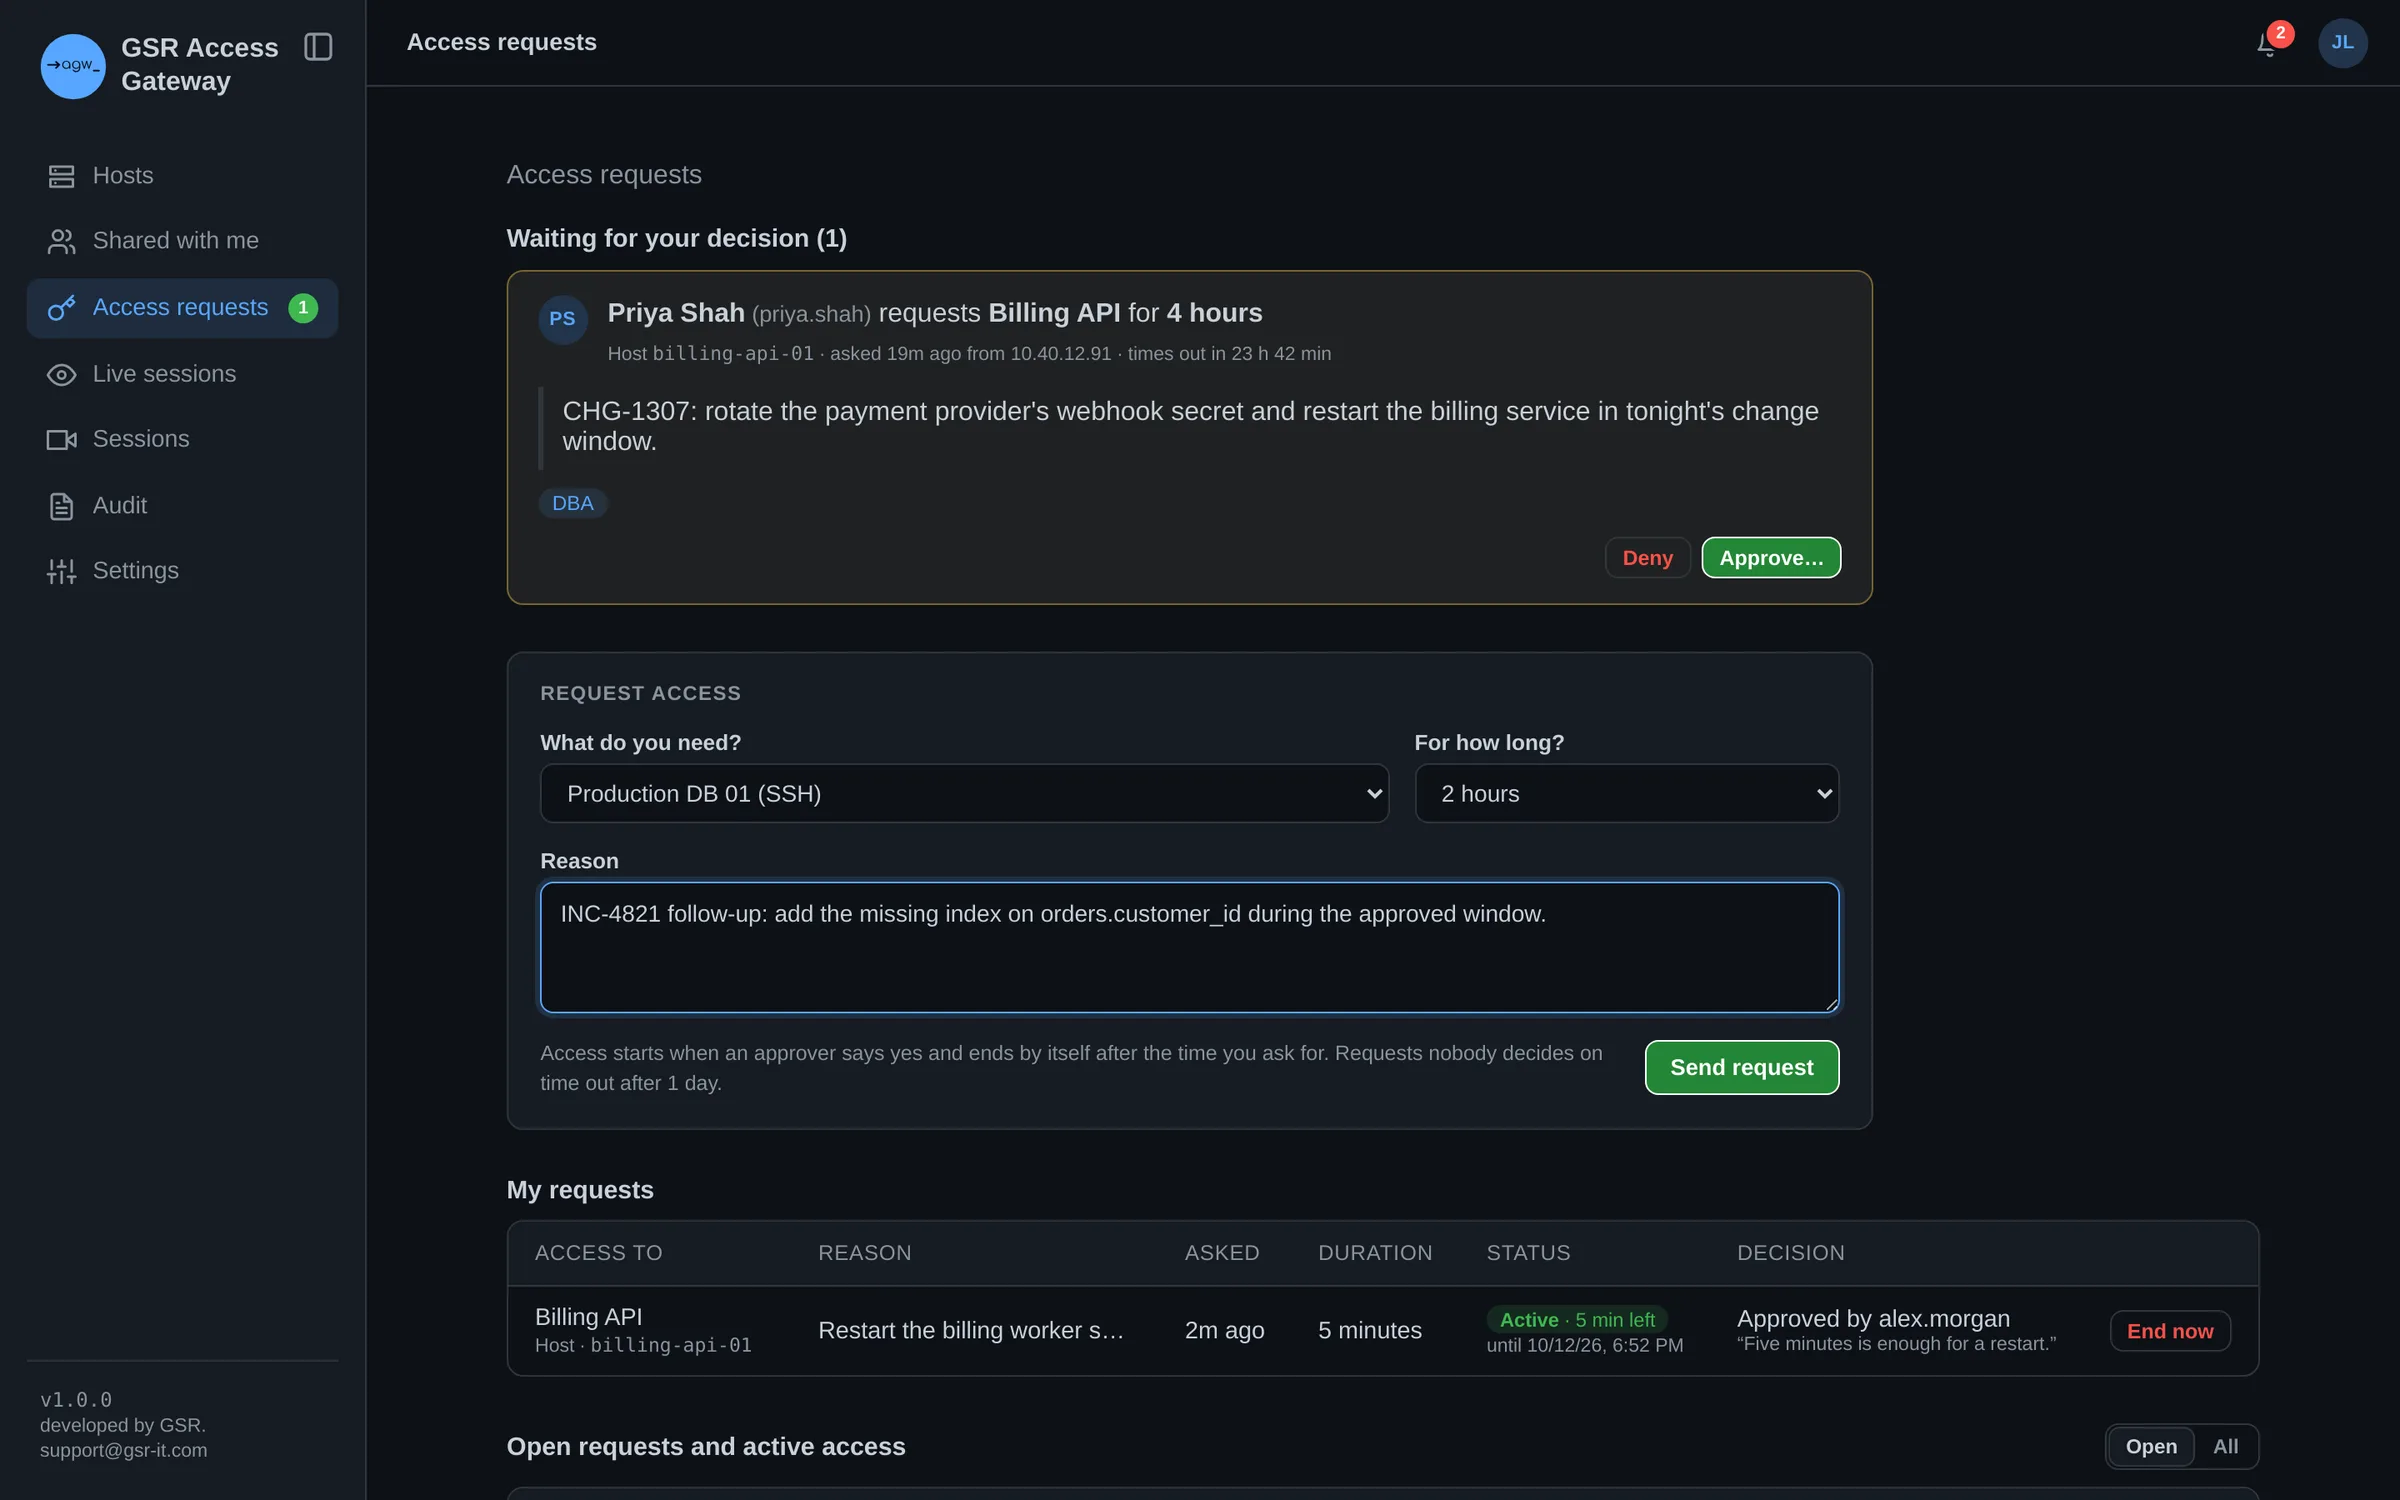Click the agw gateway logo
Image resolution: width=2400 pixels, height=1500 pixels.
tap(73, 66)
